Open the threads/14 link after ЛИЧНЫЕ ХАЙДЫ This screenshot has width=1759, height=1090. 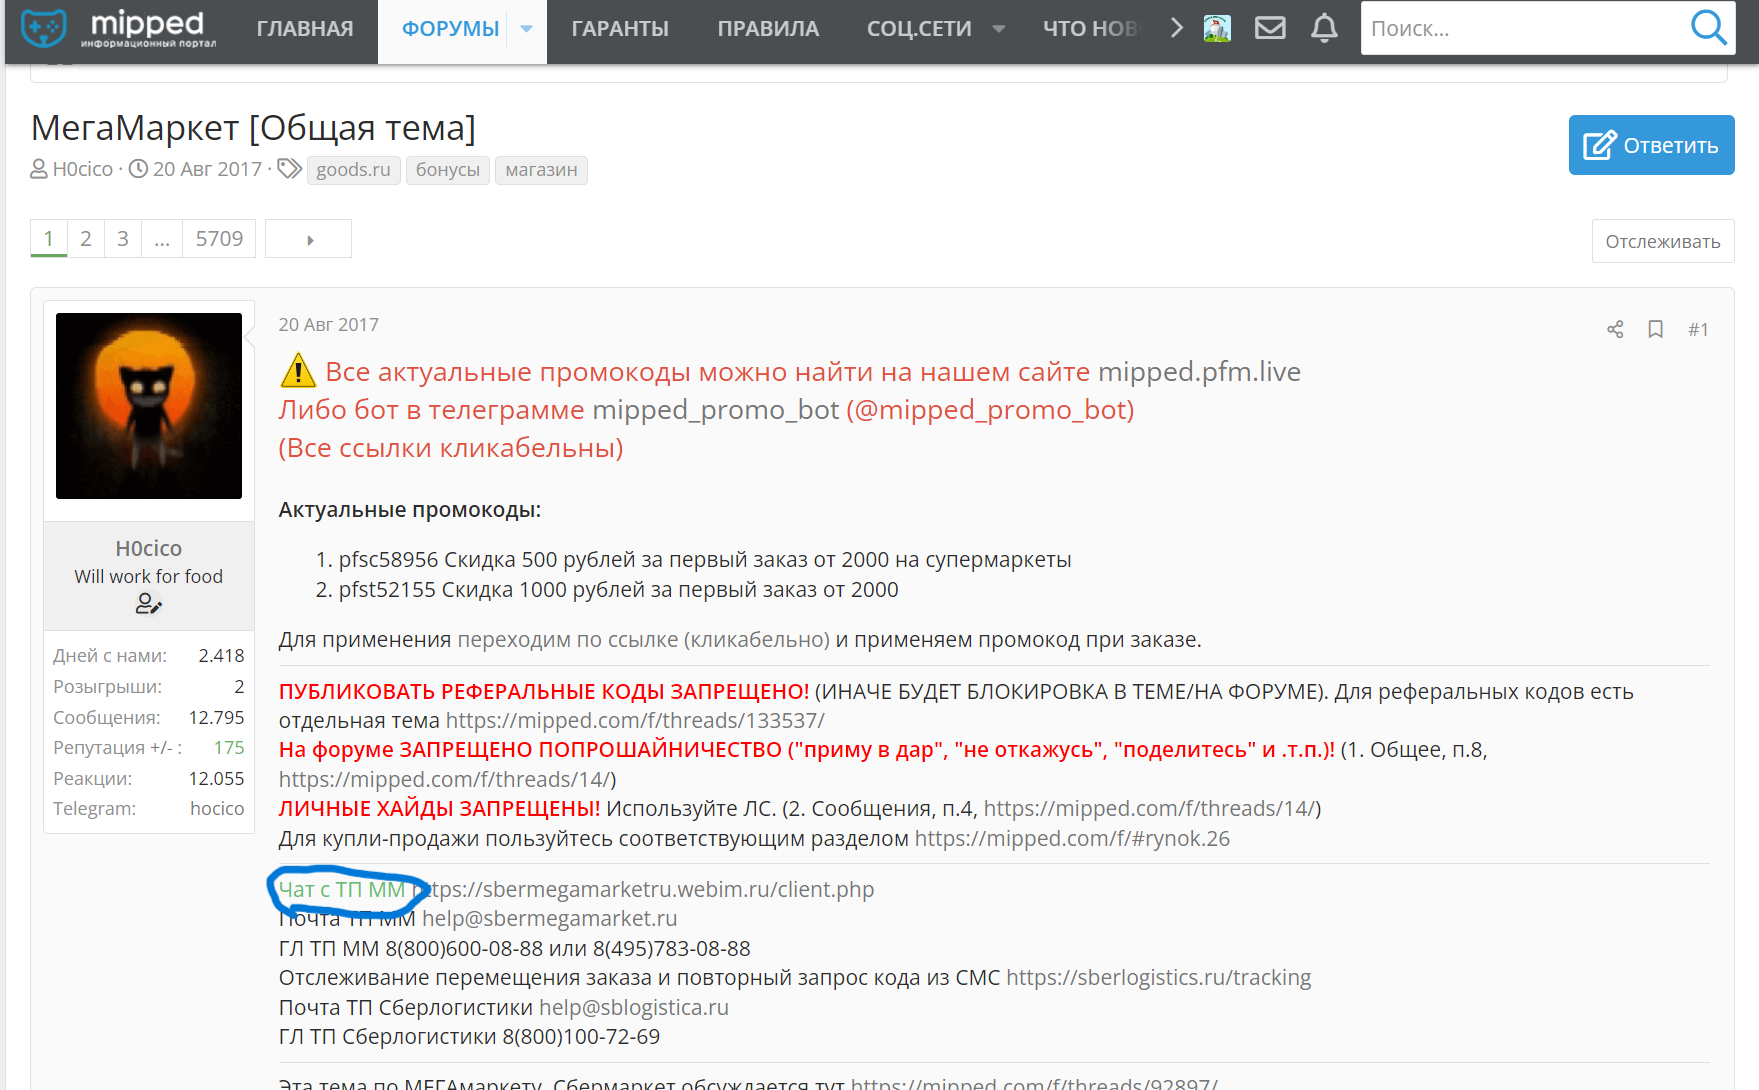pyautogui.click(x=1148, y=809)
